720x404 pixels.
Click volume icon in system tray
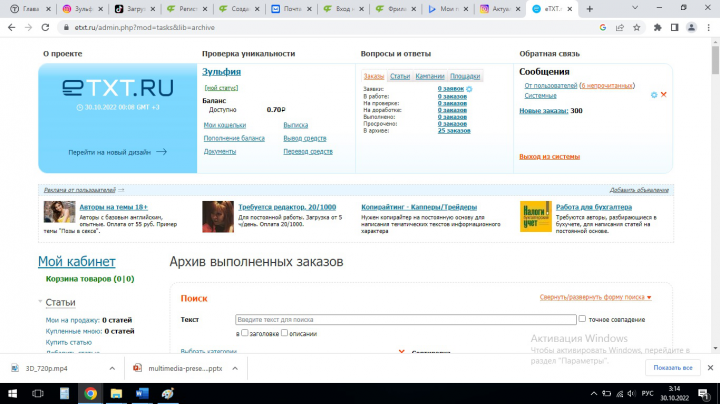pos(631,393)
